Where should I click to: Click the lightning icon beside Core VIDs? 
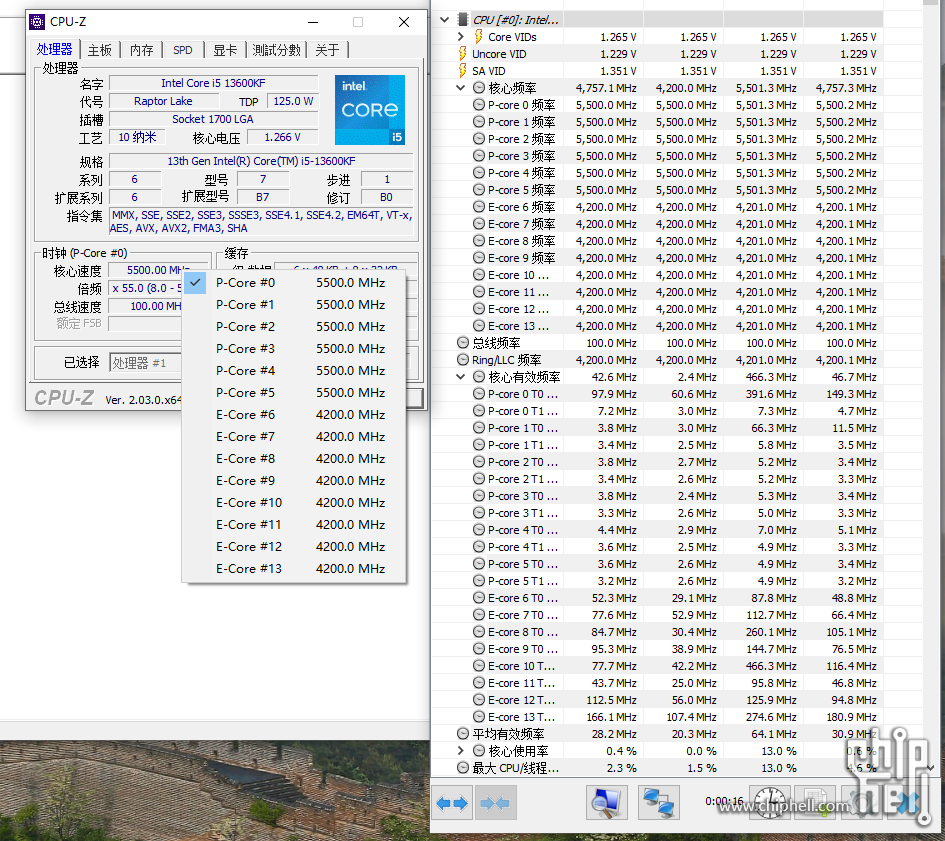(478, 37)
